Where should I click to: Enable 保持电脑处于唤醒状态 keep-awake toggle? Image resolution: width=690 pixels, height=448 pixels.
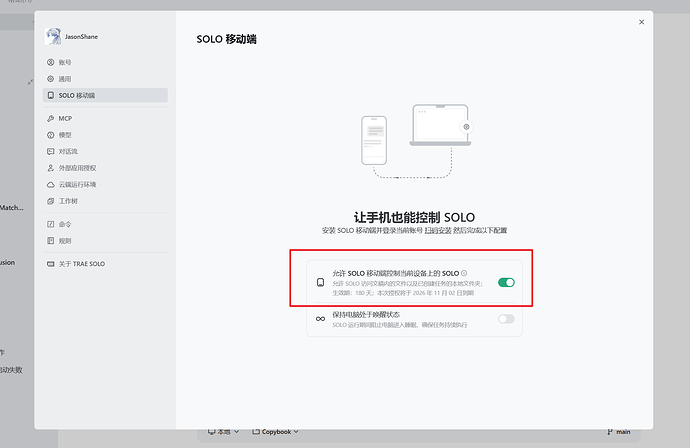click(x=506, y=319)
